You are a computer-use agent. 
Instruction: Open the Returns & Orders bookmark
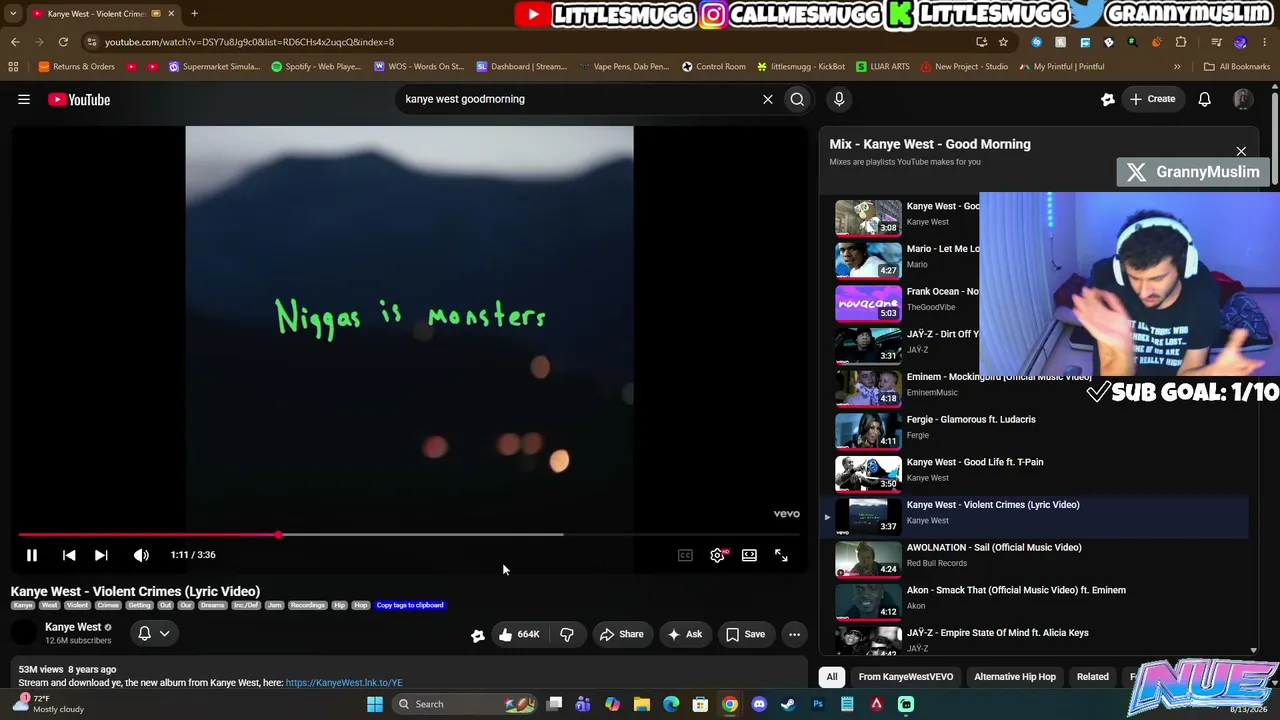click(77, 67)
